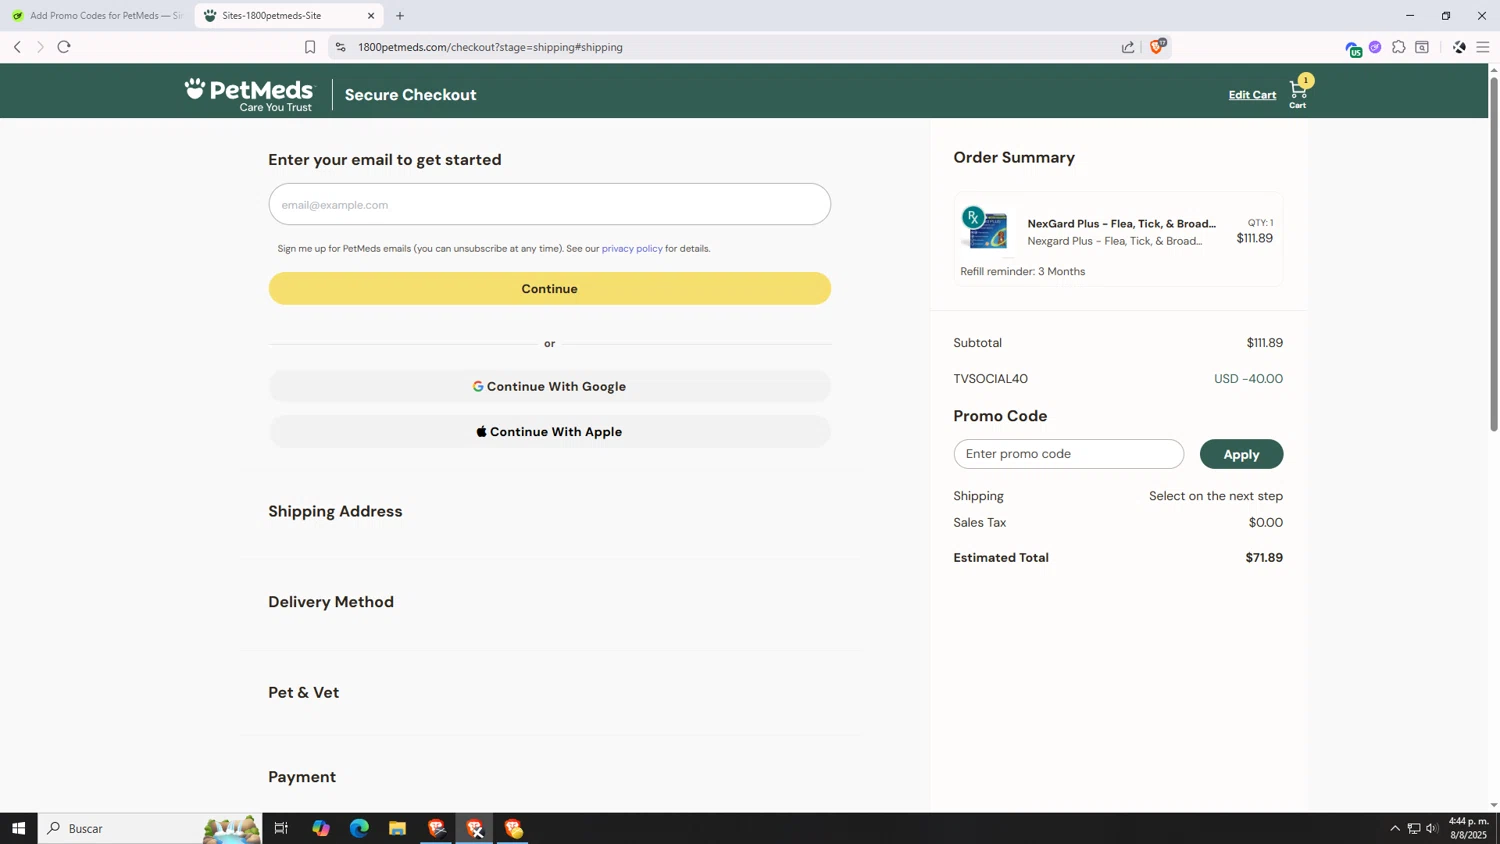Open the VPN extension icon labeled US
The image size is (1500, 844).
click(x=1353, y=48)
